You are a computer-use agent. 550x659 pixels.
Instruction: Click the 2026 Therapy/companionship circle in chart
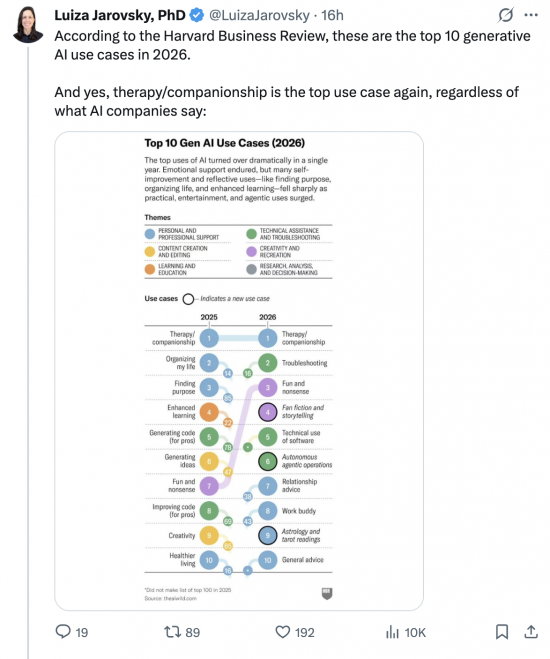click(268, 338)
